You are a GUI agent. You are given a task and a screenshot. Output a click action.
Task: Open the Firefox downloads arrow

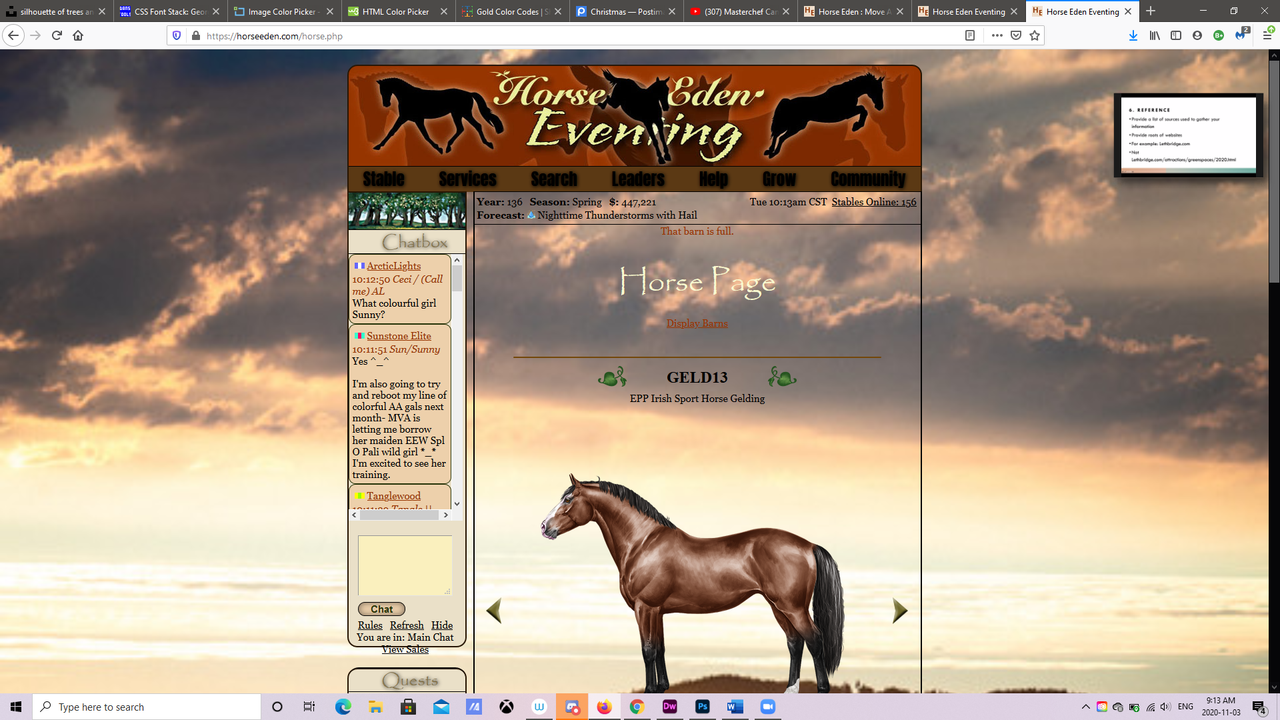(1133, 35)
